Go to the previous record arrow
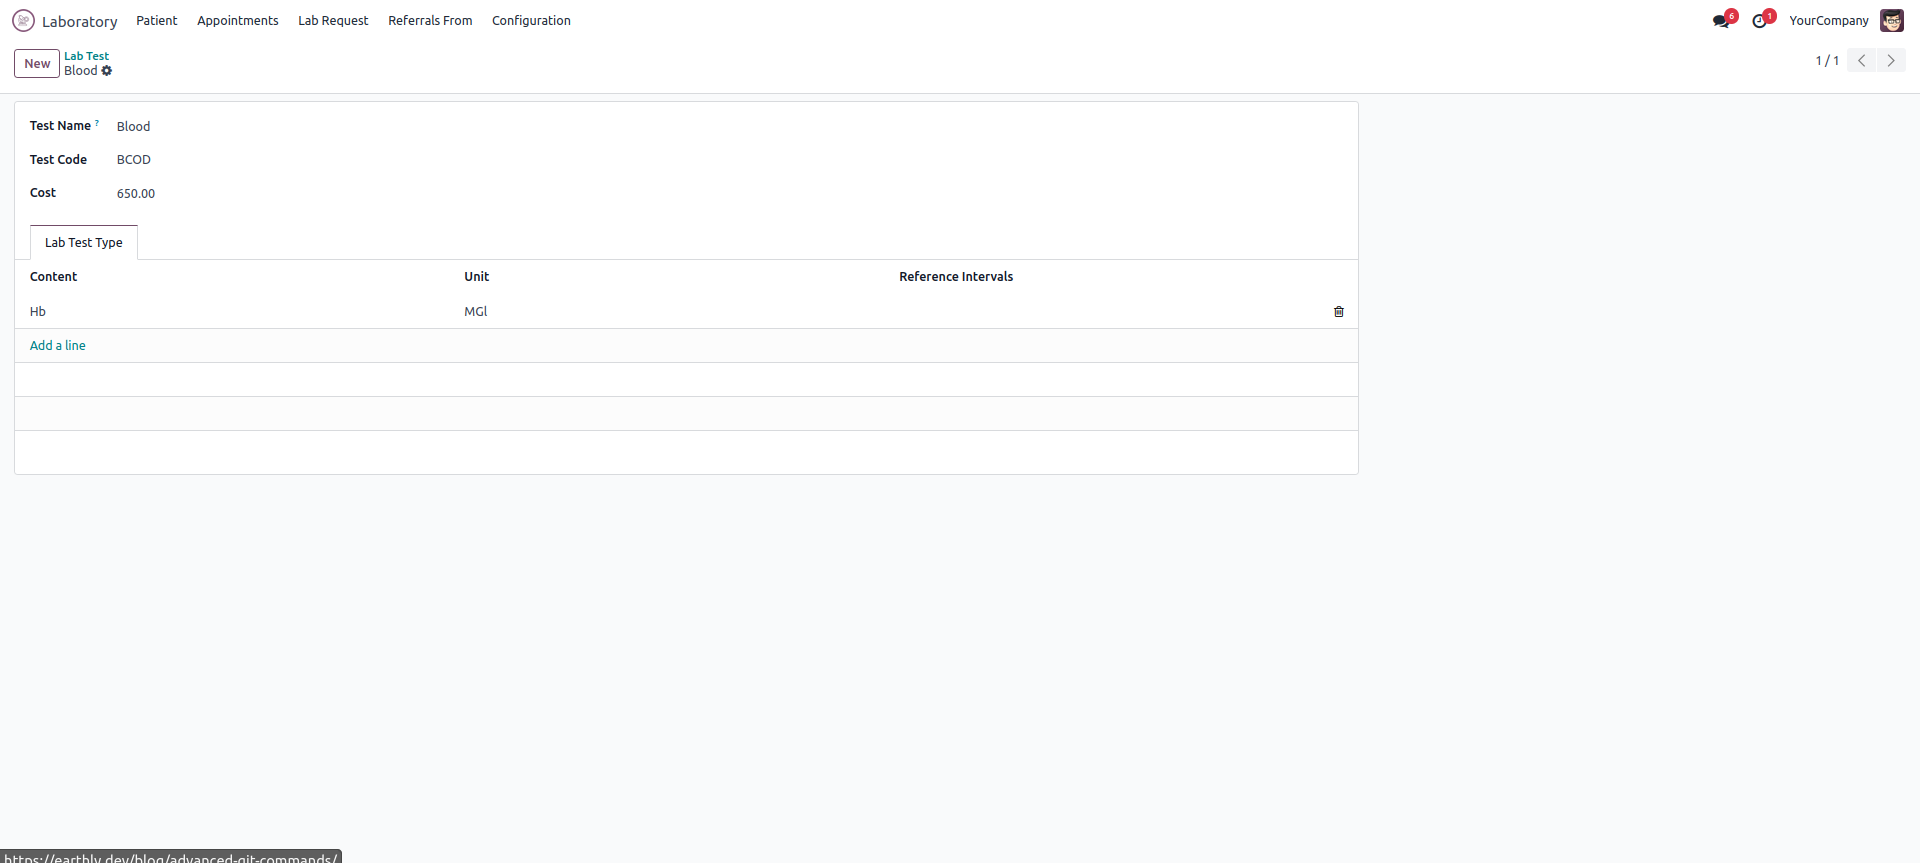The width and height of the screenshot is (1920, 863). click(x=1862, y=61)
